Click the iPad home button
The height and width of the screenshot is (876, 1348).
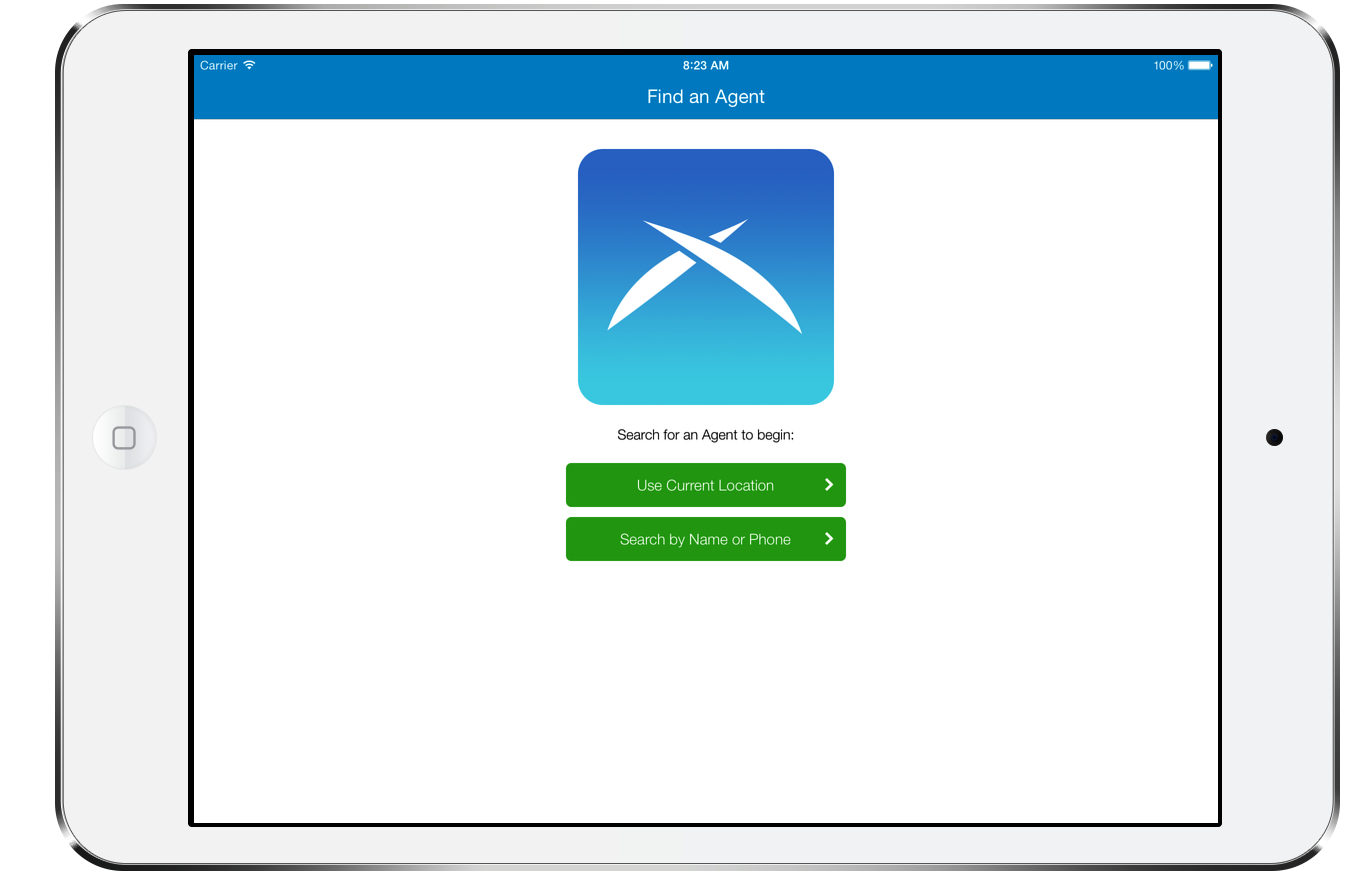(x=124, y=438)
